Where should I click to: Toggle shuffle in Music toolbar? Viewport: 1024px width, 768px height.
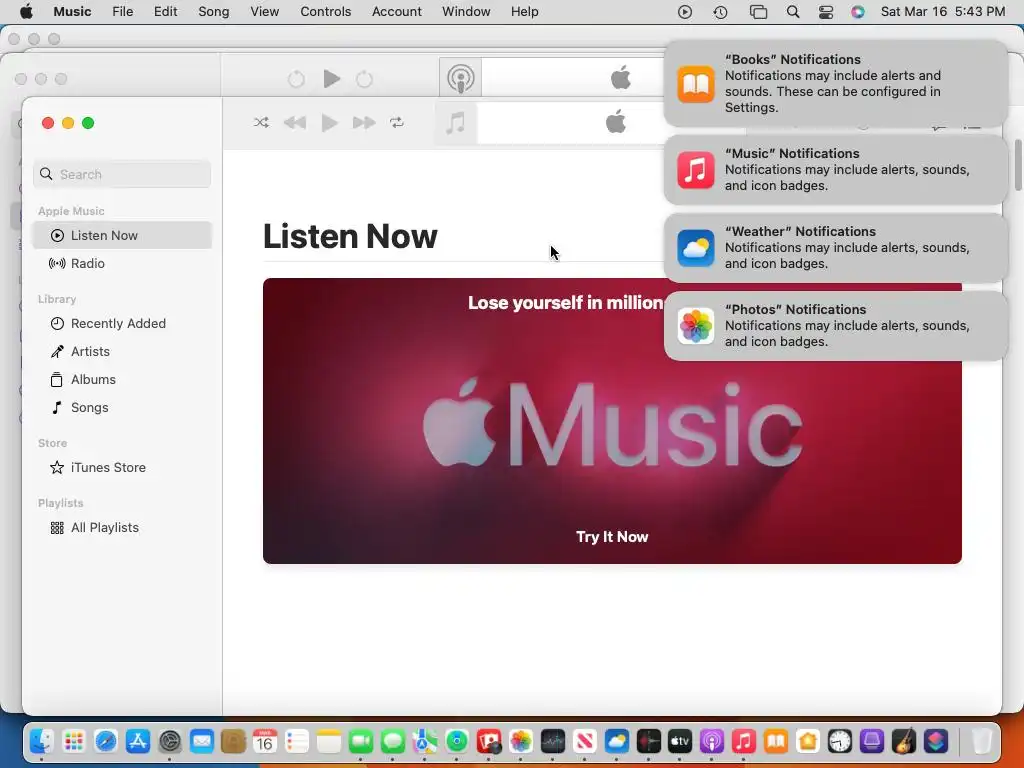[x=261, y=123]
